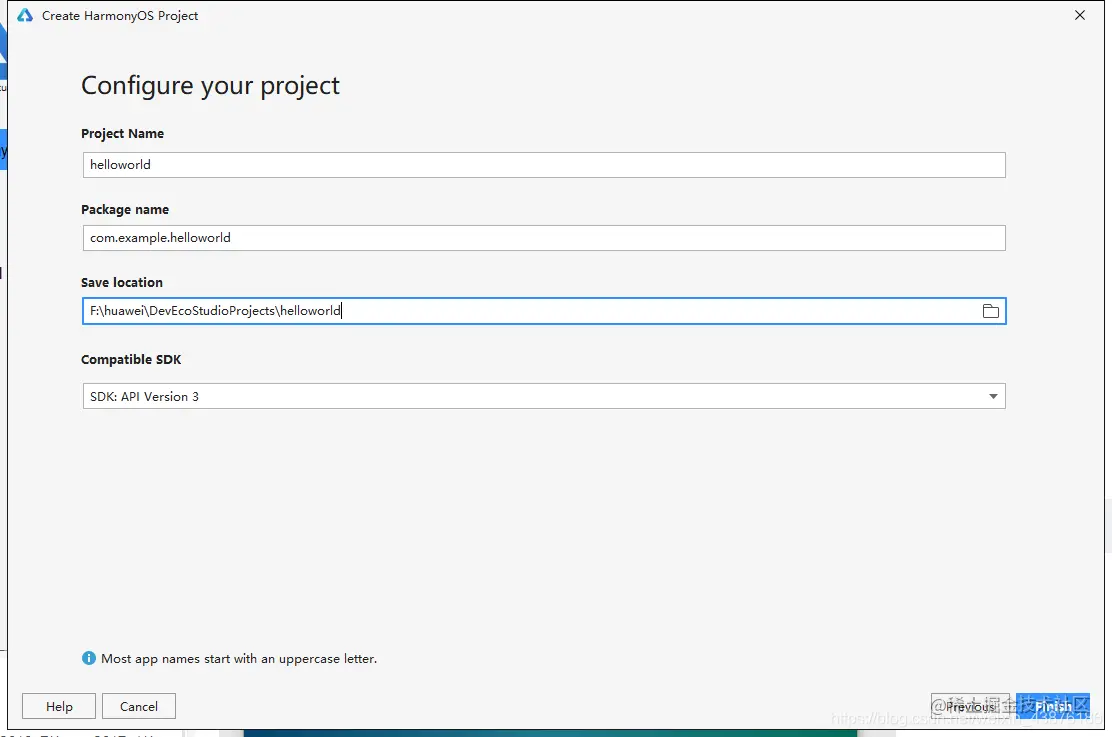This screenshot has height=737, width=1112.
Task: Click the blue info icon near app name hint
Action: pos(89,658)
